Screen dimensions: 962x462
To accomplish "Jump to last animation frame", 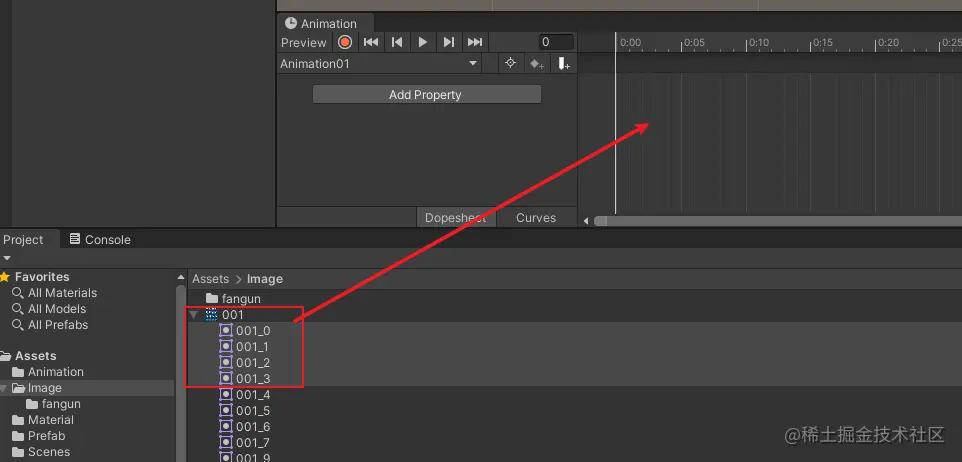I will [475, 42].
